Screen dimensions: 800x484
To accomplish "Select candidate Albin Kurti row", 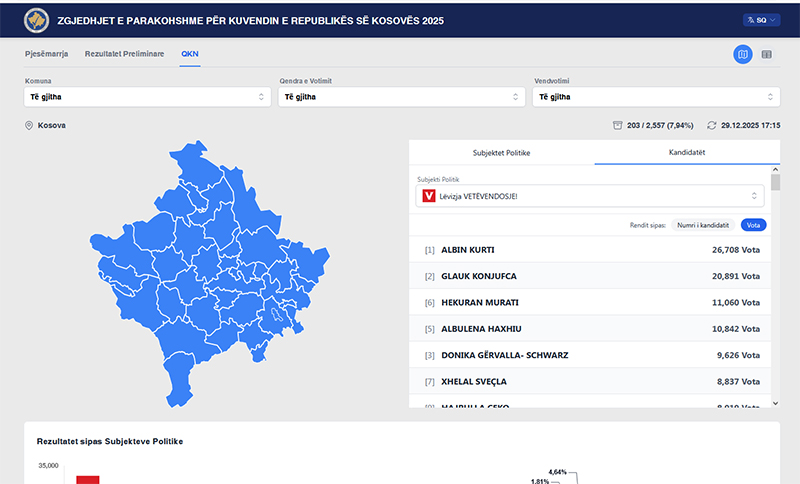I will (x=590, y=249).
